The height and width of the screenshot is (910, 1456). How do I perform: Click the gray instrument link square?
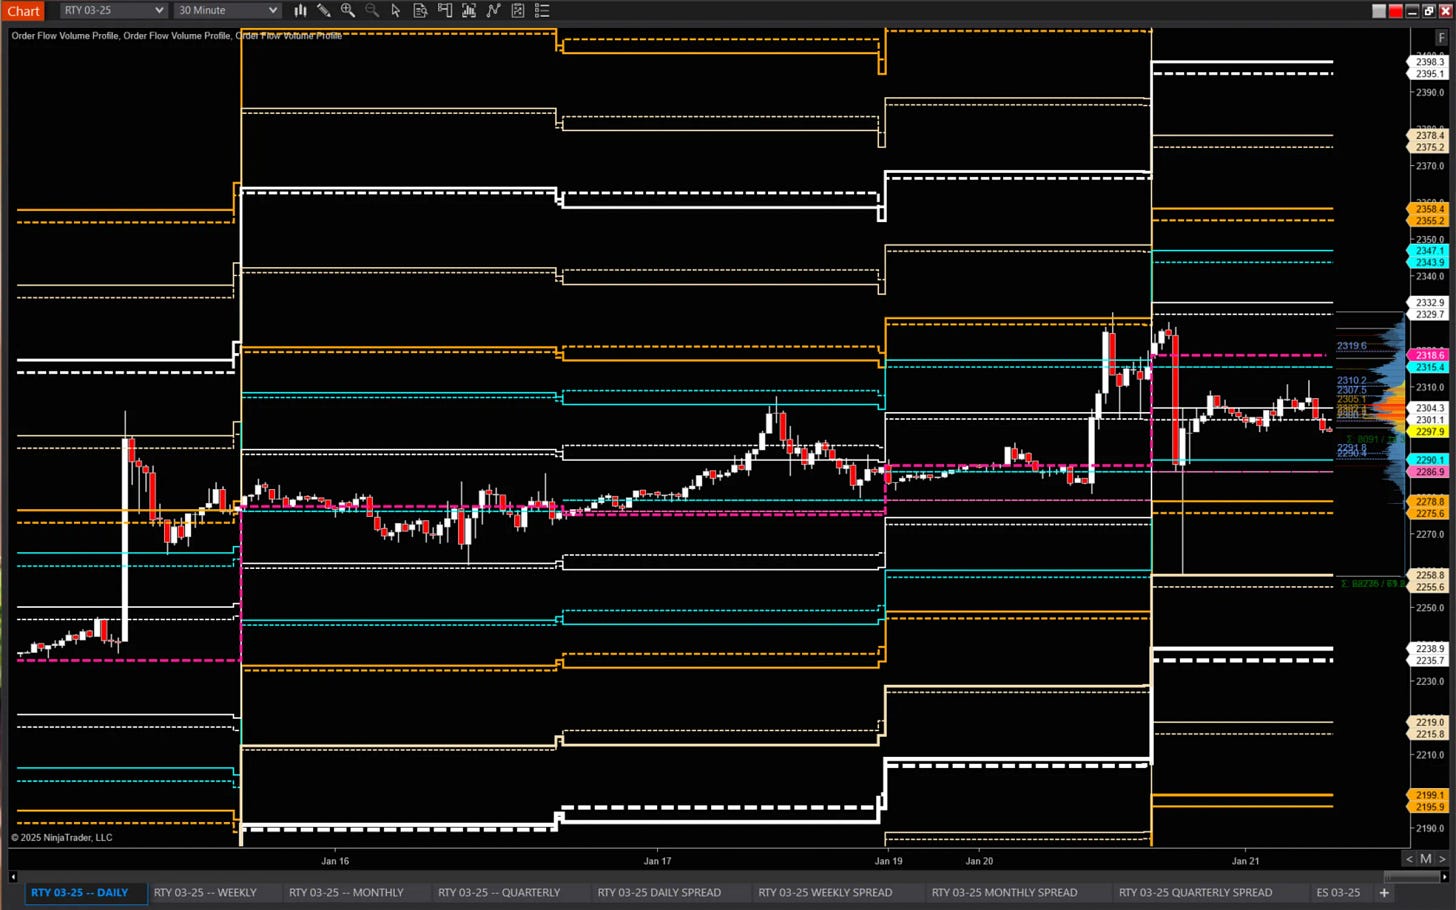tap(1379, 11)
